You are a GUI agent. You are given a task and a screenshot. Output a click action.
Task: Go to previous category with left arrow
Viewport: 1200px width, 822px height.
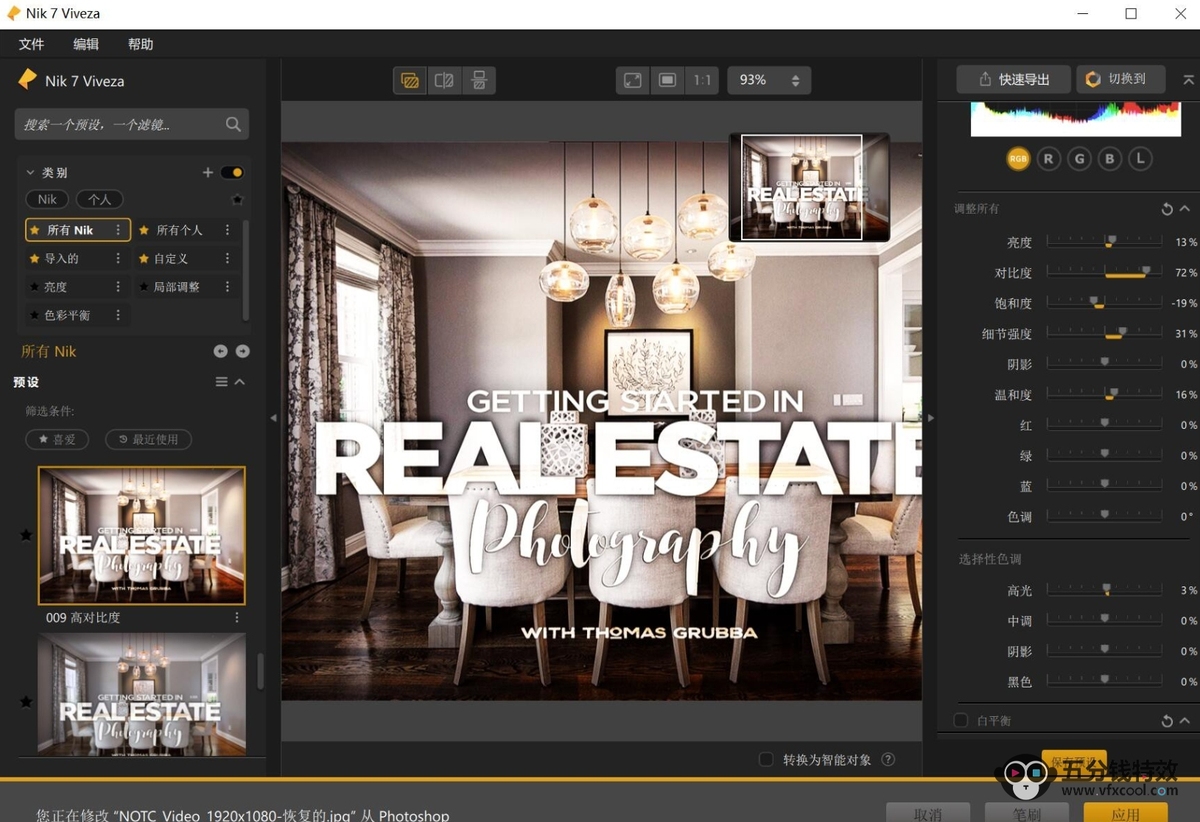click(x=221, y=351)
